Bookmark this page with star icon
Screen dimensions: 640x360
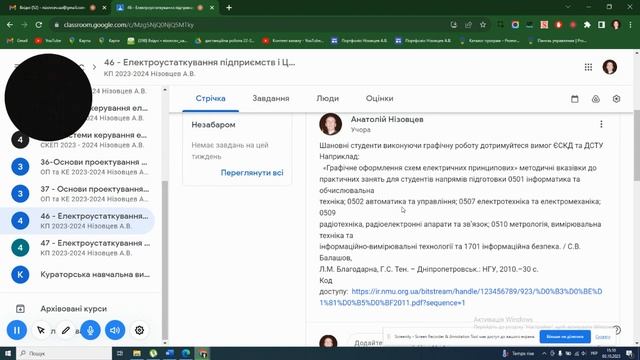pos(483,25)
